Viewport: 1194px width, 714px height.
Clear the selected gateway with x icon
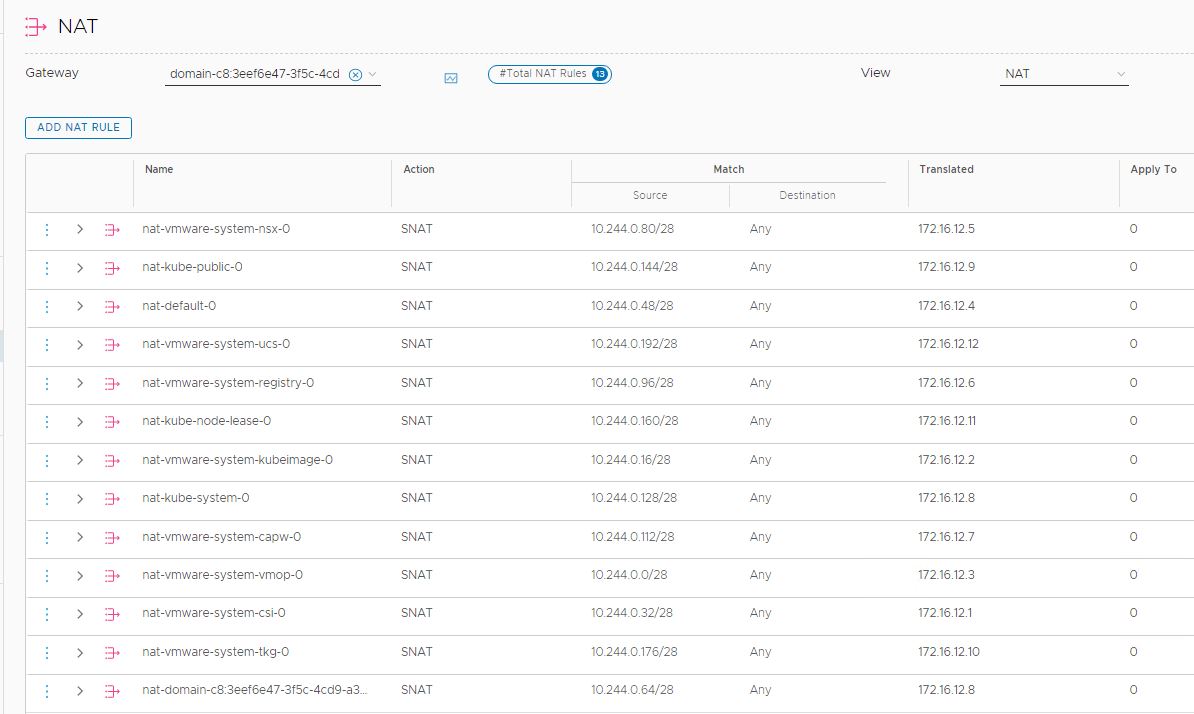click(355, 74)
